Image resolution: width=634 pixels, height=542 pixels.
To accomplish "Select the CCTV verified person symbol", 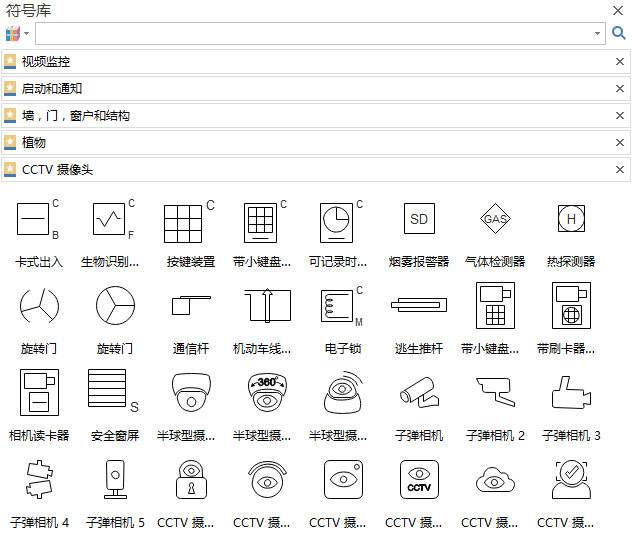I will 571,479.
